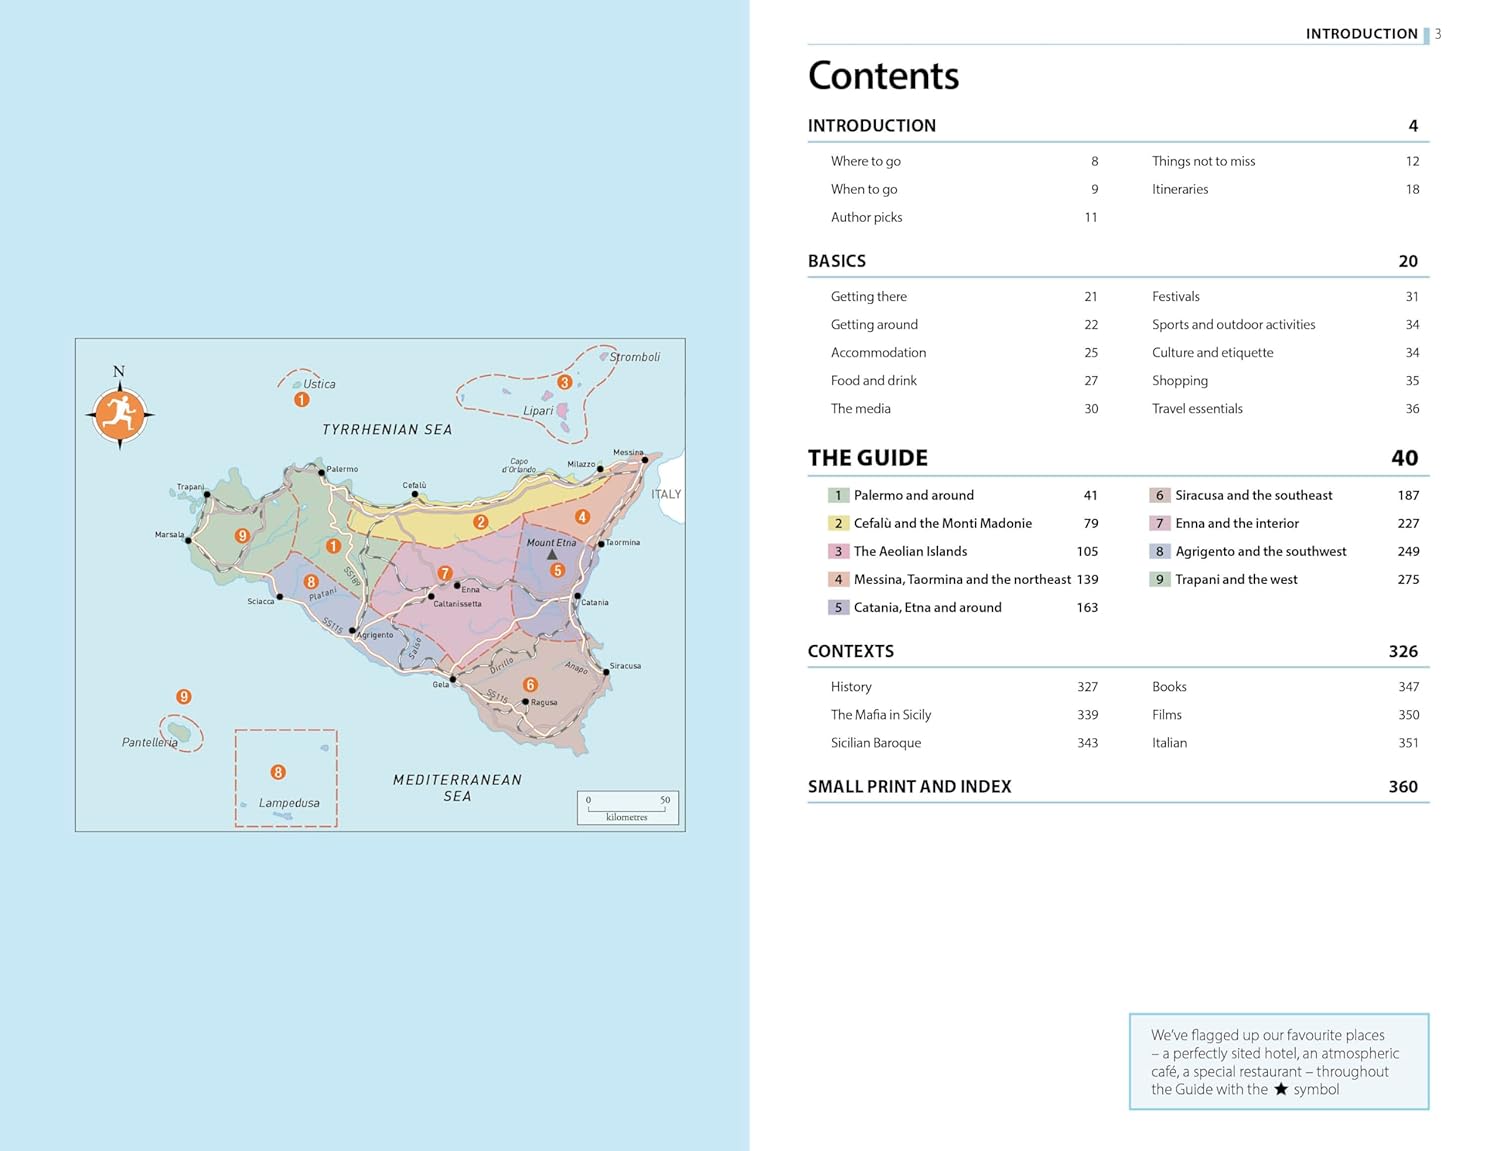
Task: Select map marker 3 near Lipari
Action: (x=565, y=382)
